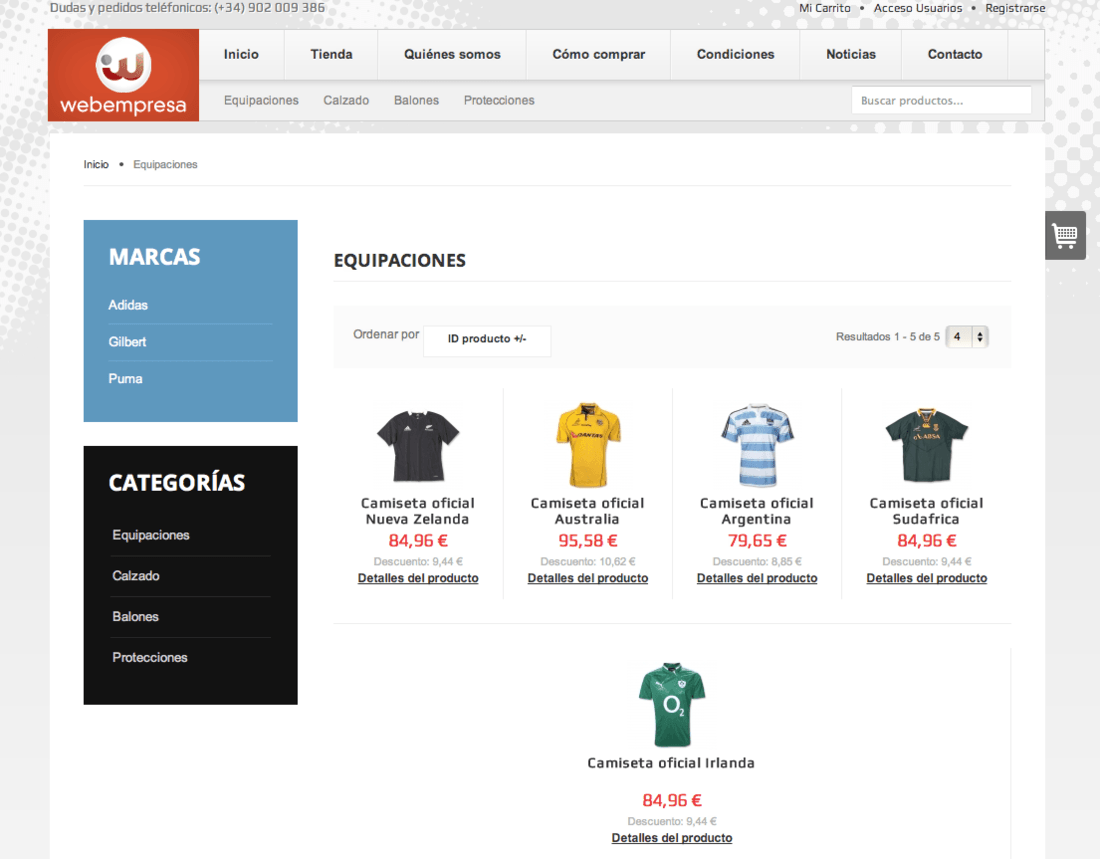View Detalles del producto for Nueva Zelanda
The image size is (1100, 859).
point(418,578)
